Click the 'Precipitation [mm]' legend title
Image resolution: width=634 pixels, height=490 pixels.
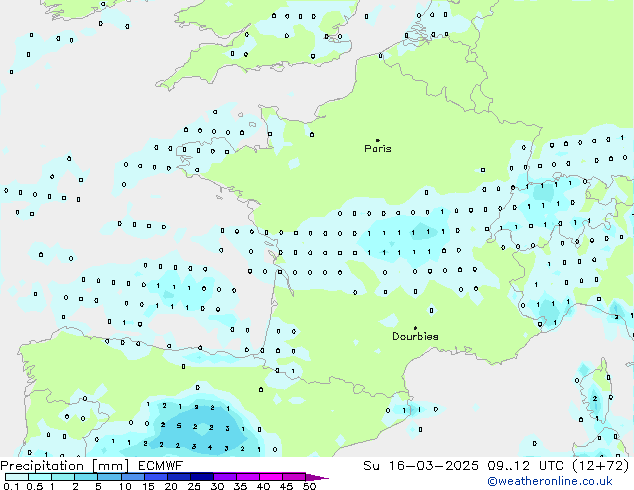pos(65,466)
